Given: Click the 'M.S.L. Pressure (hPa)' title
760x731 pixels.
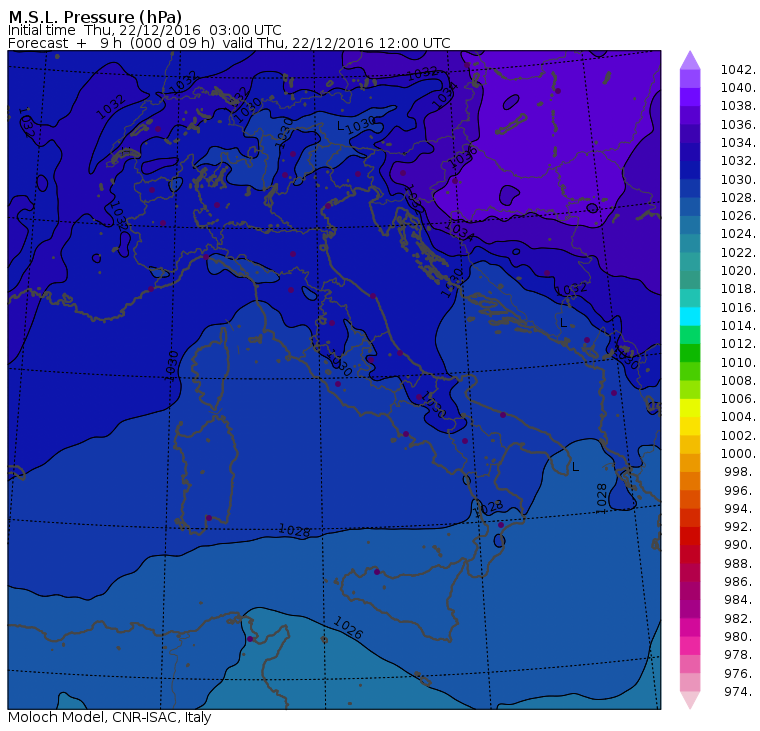Looking at the screenshot, I should (95, 17).
